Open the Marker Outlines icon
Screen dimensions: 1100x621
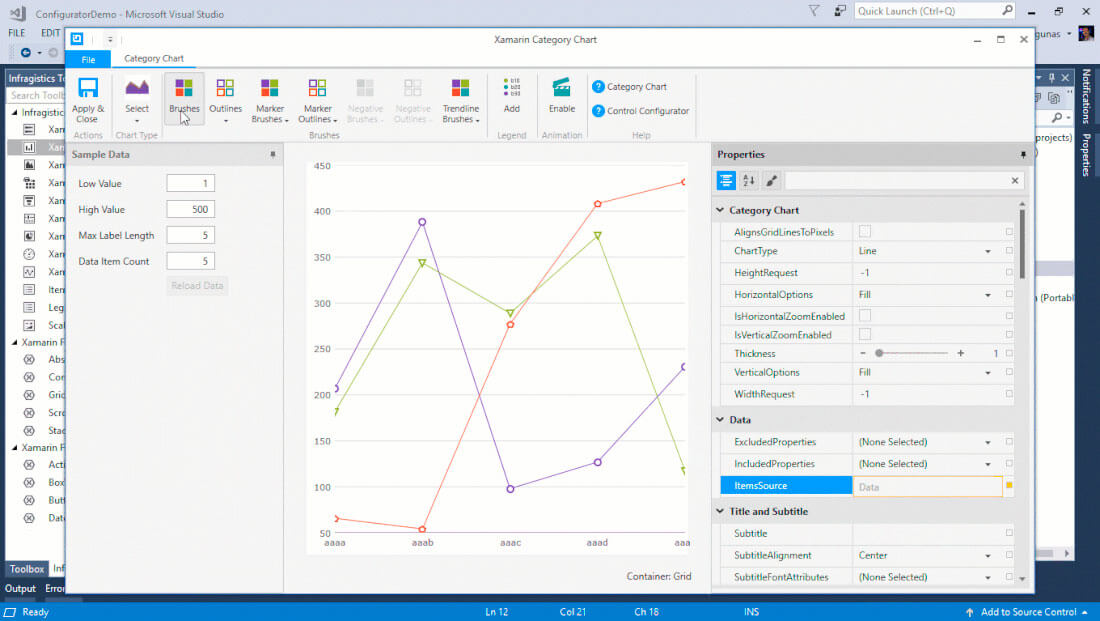317,87
